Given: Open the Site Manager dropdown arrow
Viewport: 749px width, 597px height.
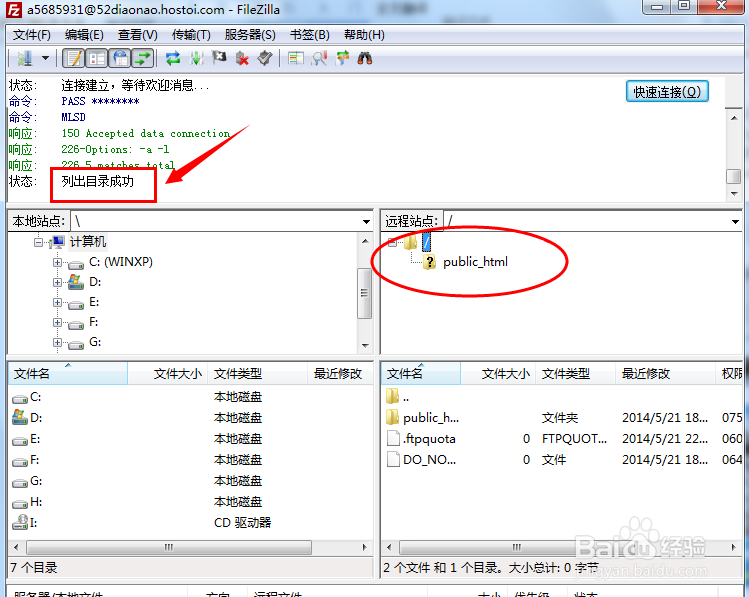Looking at the screenshot, I should click(x=45, y=59).
